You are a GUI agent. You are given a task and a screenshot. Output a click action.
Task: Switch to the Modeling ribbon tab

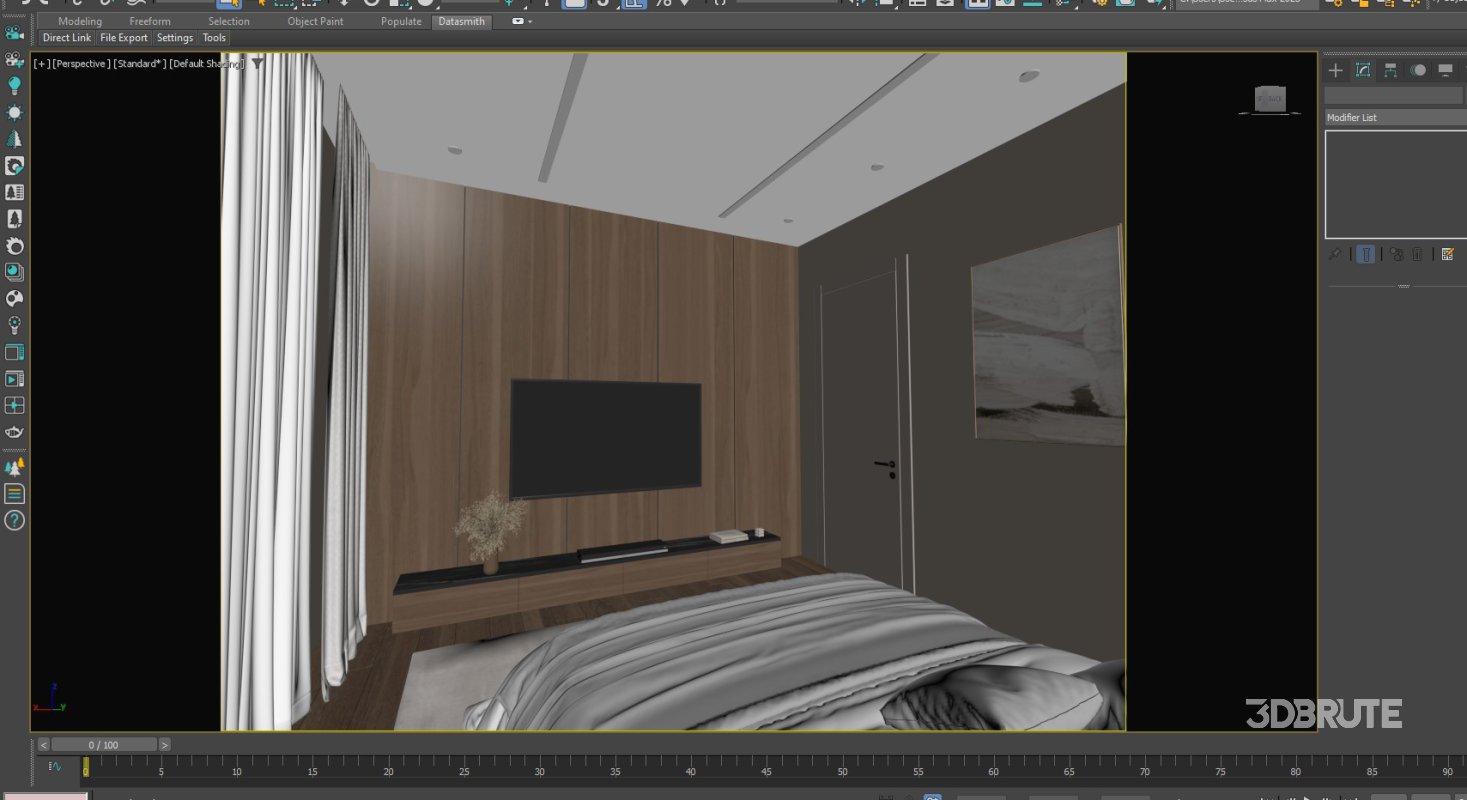tap(79, 20)
